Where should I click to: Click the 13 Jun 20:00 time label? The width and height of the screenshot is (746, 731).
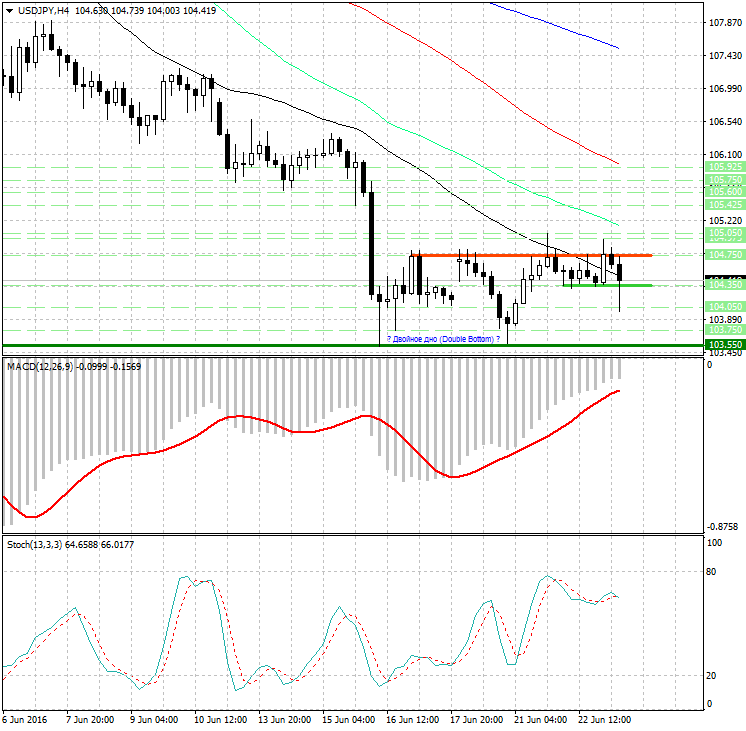tap(285, 719)
